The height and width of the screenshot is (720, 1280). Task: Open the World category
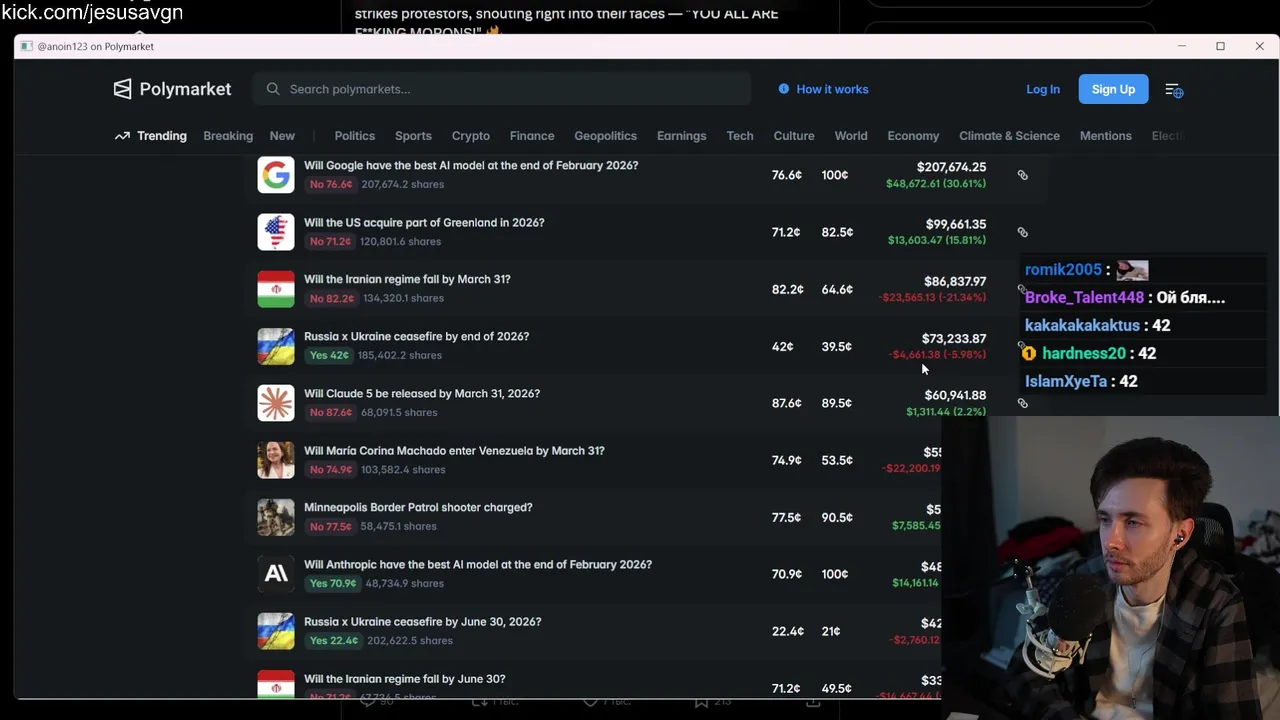(851, 136)
